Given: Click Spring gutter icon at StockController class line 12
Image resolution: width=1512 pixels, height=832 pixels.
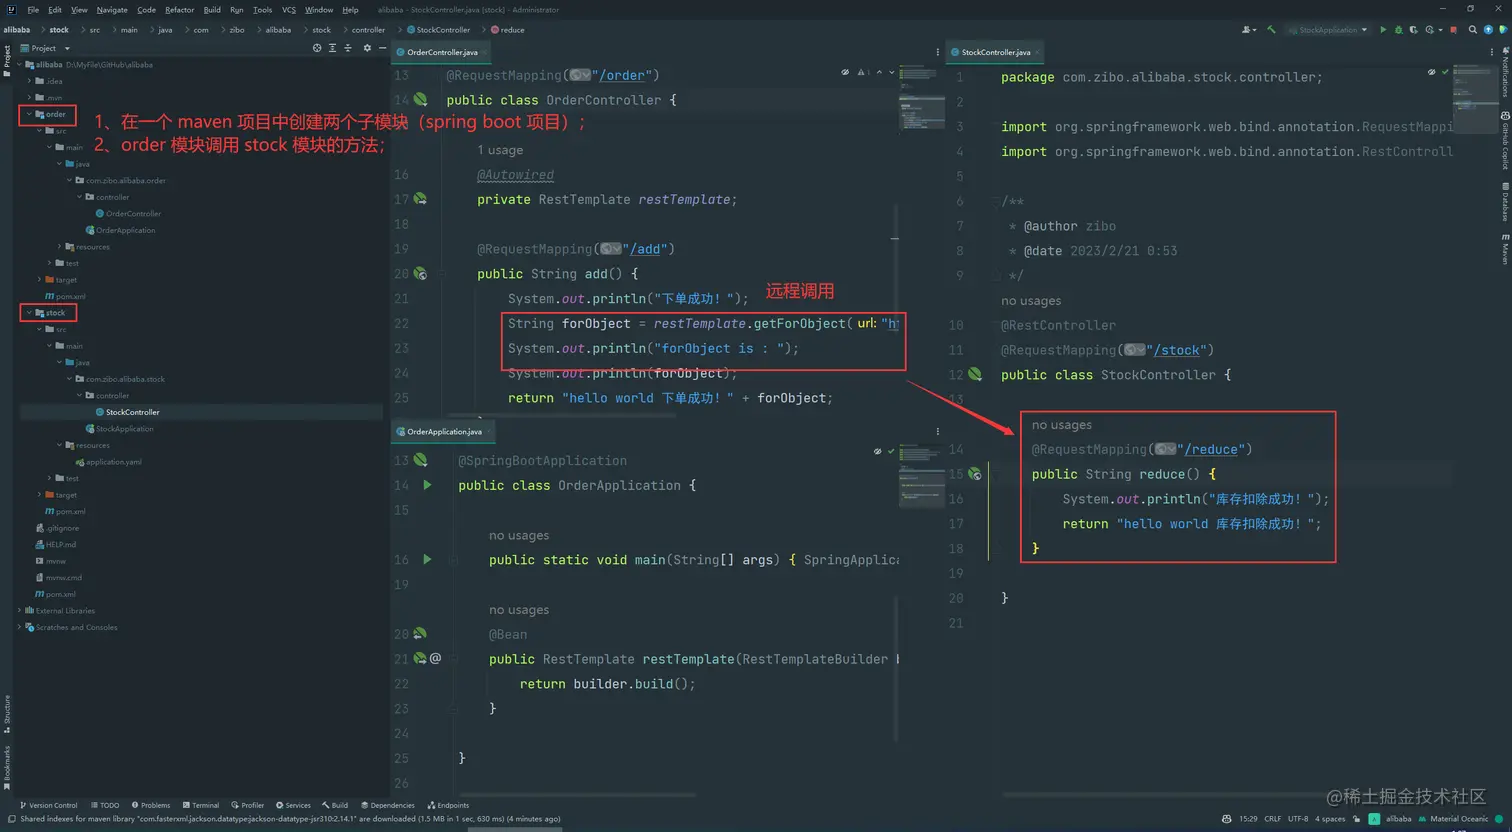Looking at the screenshot, I should point(975,375).
